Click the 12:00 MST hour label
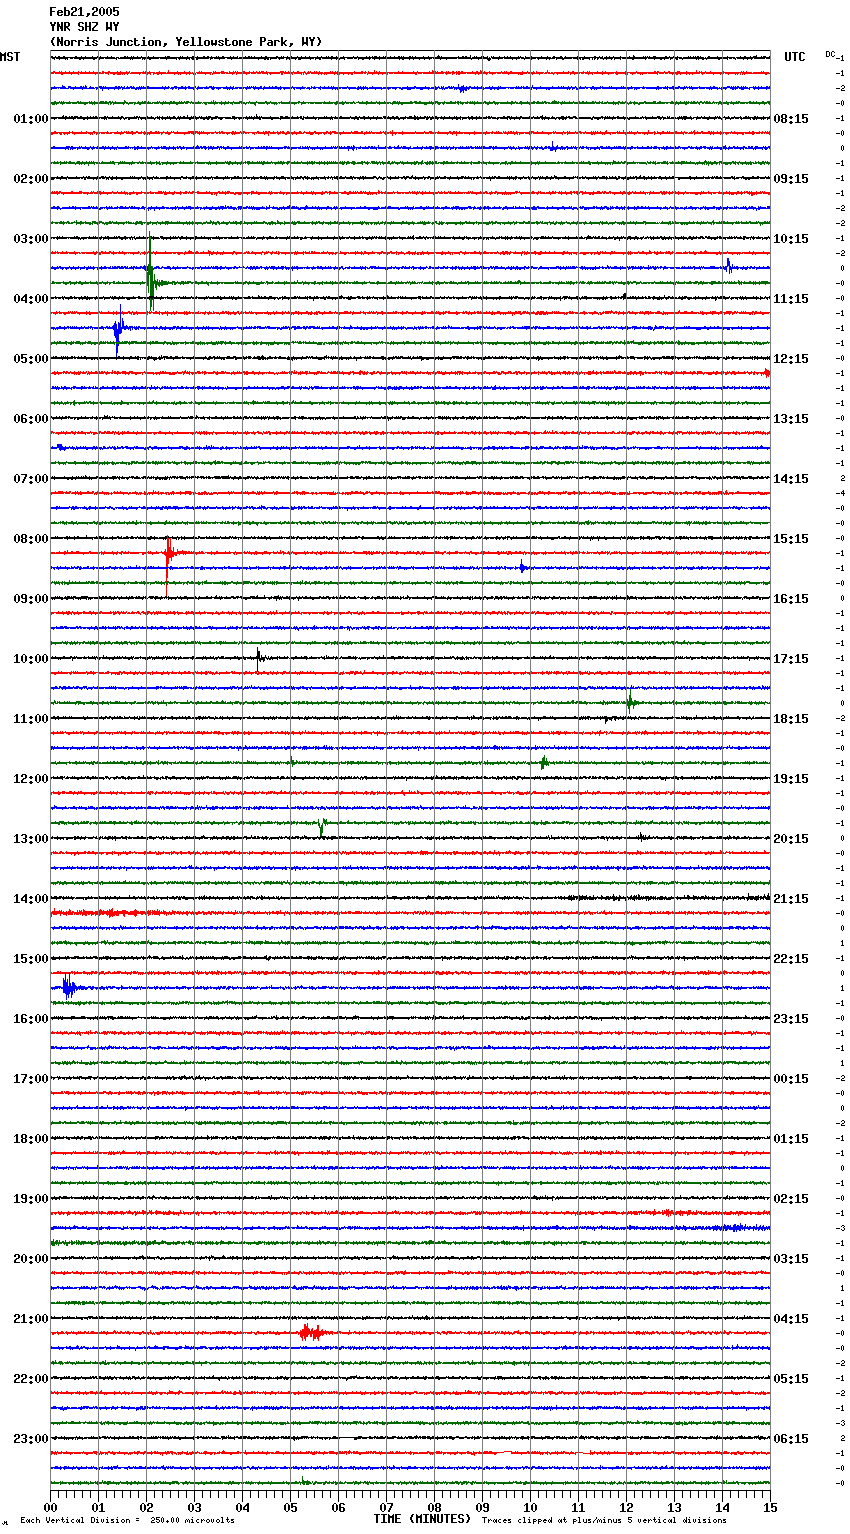 pyautogui.click(x=31, y=779)
